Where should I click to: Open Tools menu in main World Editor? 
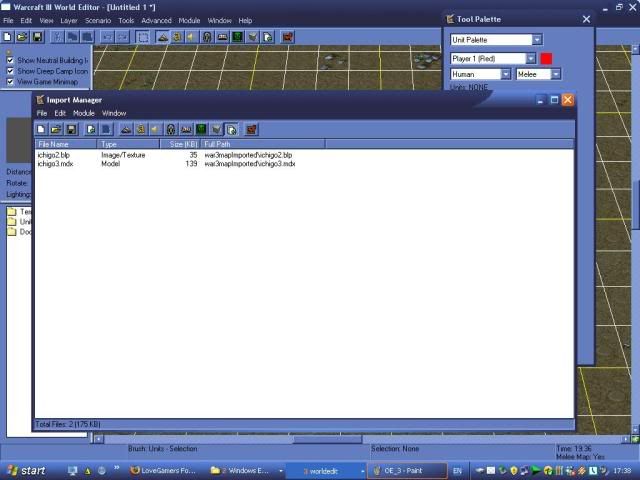(126, 20)
